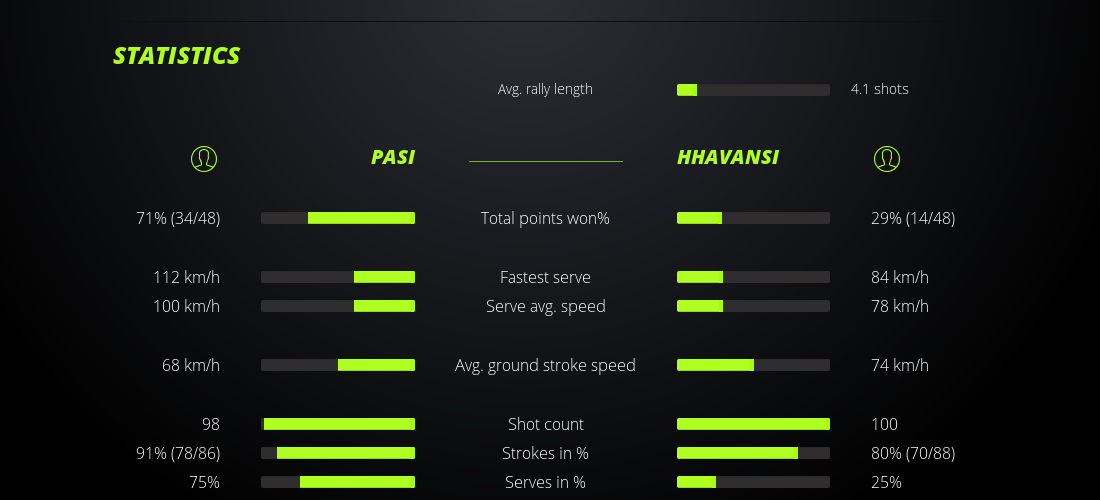Screen dimensions: 1100x500
Task: Click the STATISTICS heading
Action: coord(177,56)
